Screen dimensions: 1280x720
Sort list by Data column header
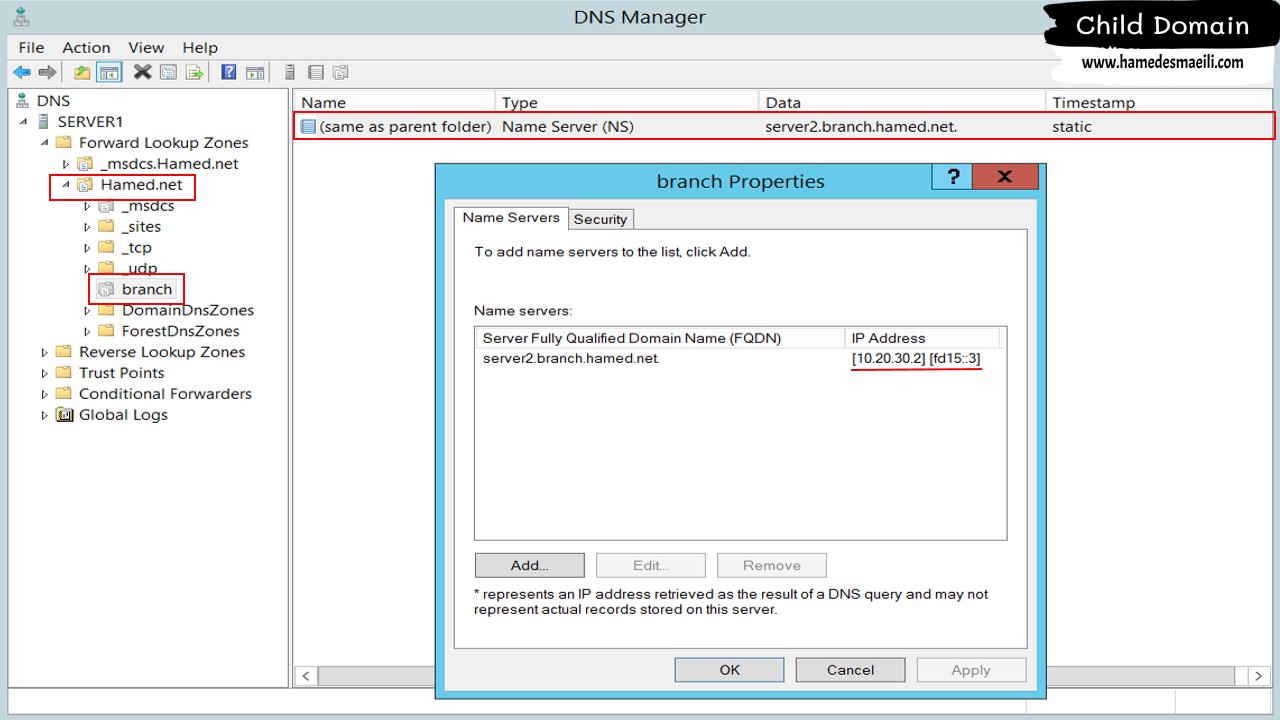point(902,102)
